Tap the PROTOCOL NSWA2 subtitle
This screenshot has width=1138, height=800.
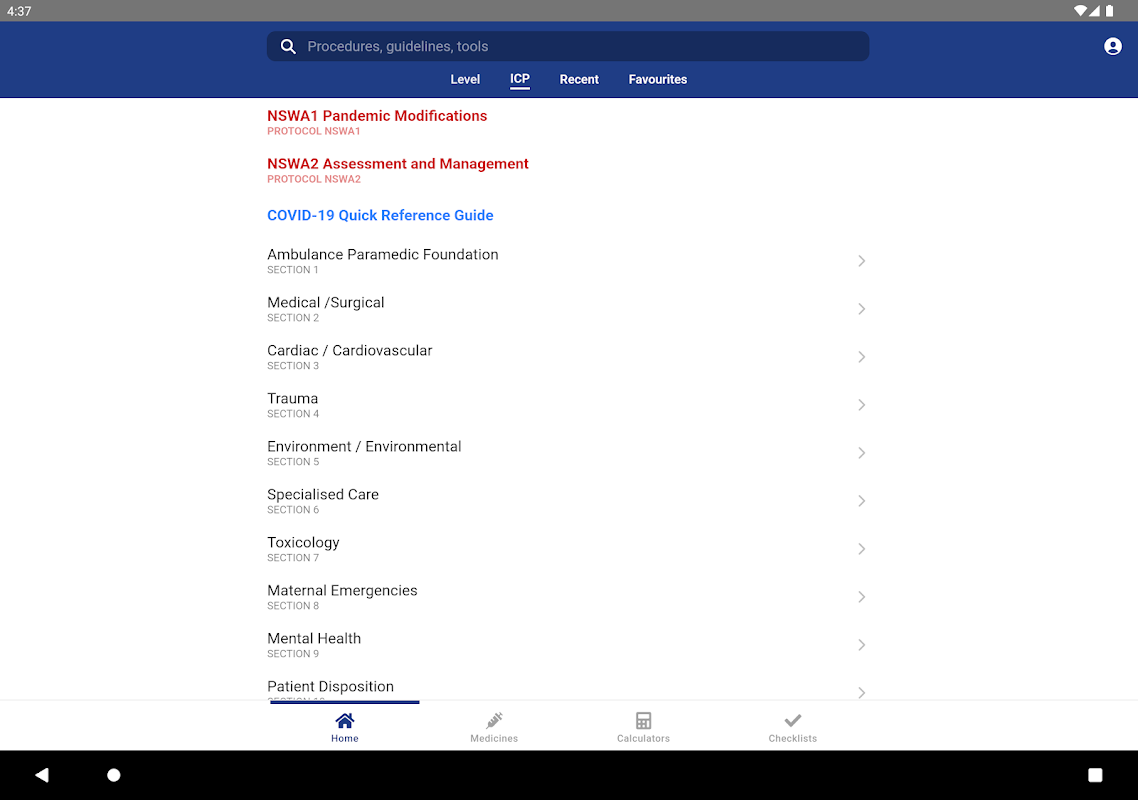(x=314, y=179)
